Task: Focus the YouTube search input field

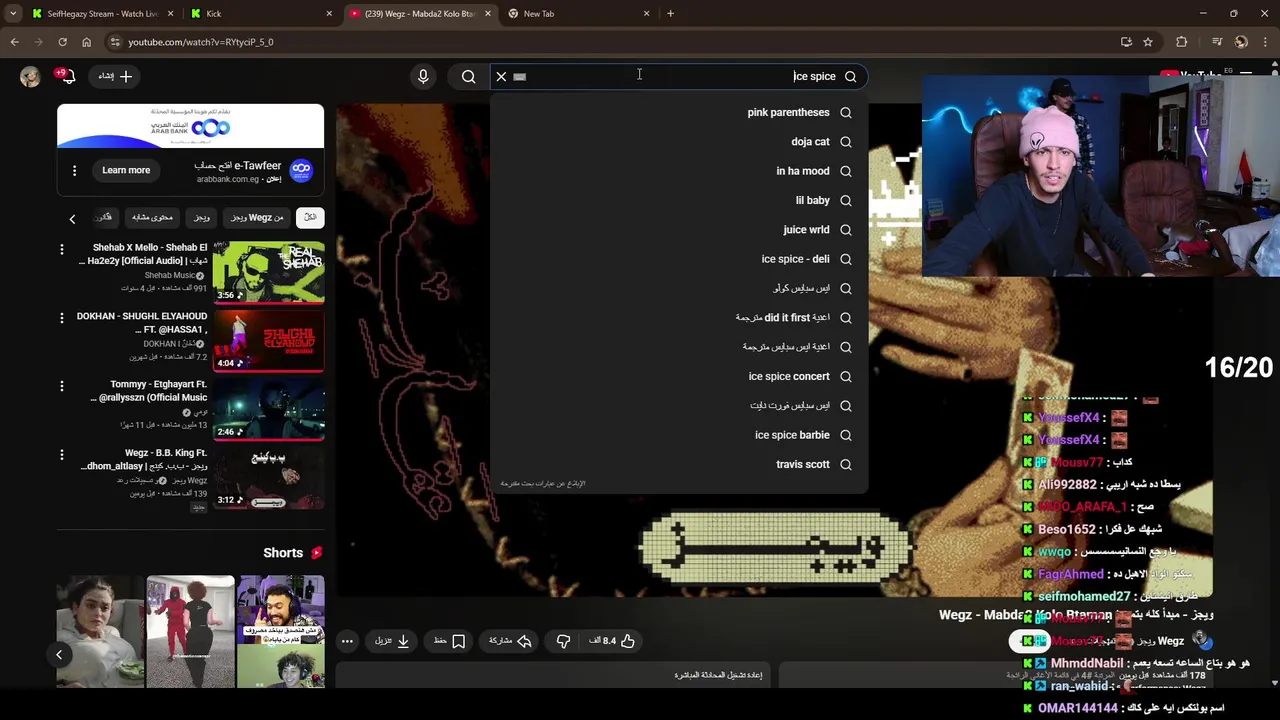Action: (x=678, y=76)
